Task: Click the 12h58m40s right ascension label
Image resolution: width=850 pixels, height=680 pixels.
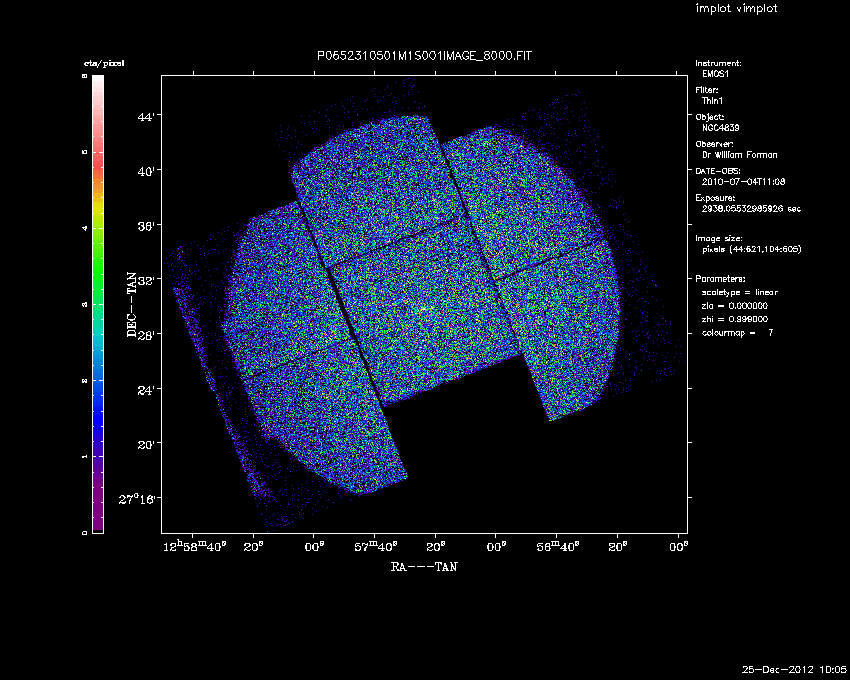Action: (195, 547)
